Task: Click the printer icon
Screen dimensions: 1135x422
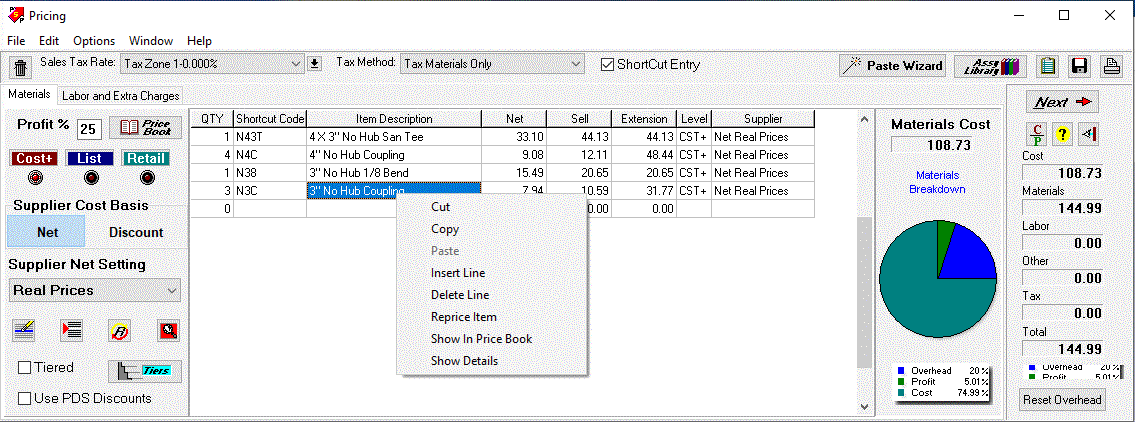Action: pyautogui.click(x=1111, y=66)
